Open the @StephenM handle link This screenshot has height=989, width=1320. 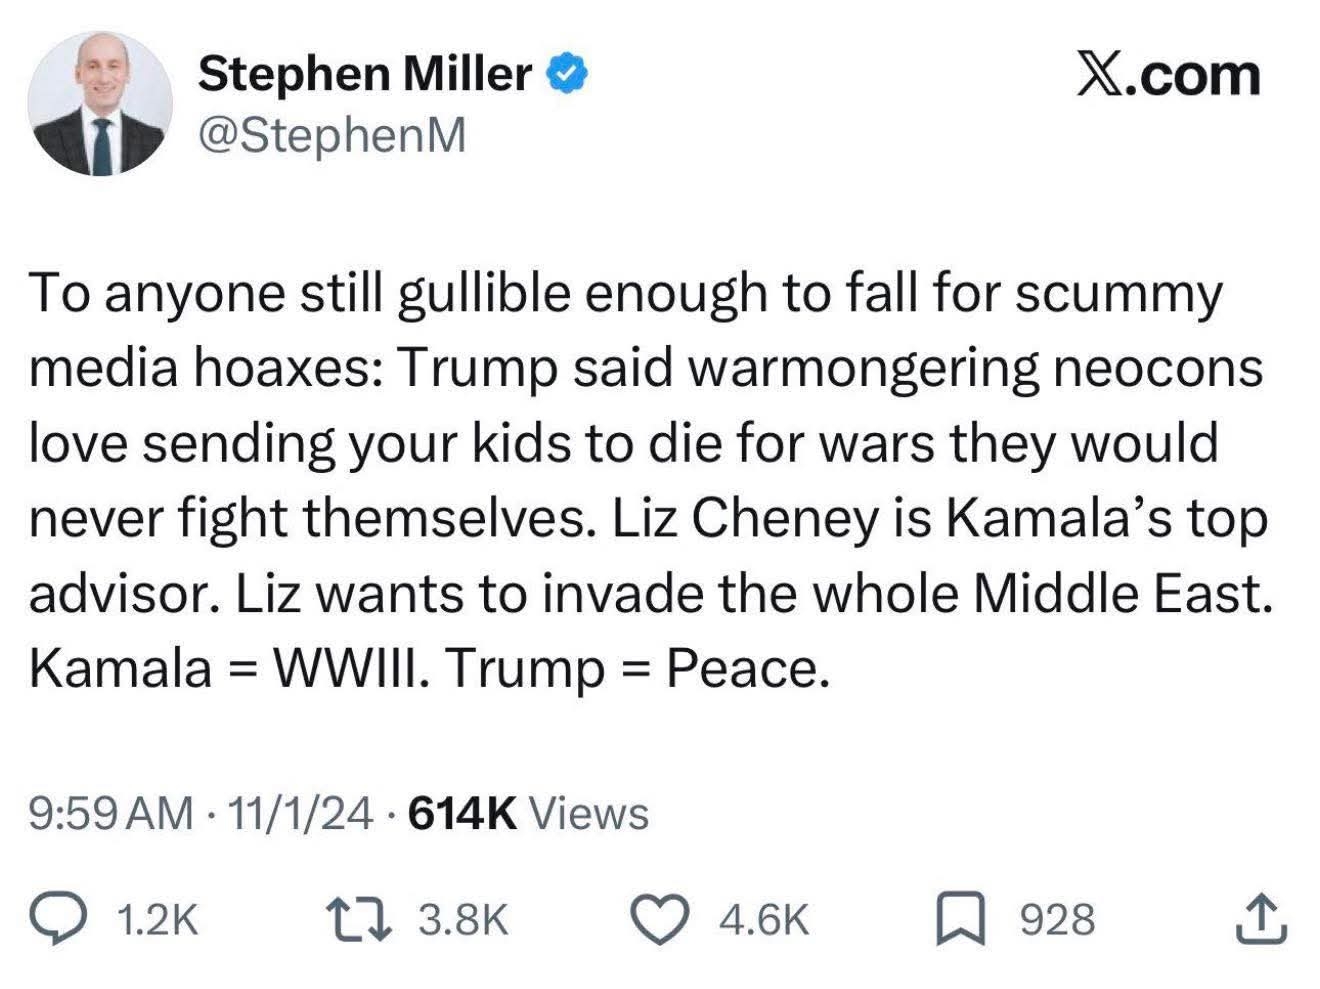[333, 135]
